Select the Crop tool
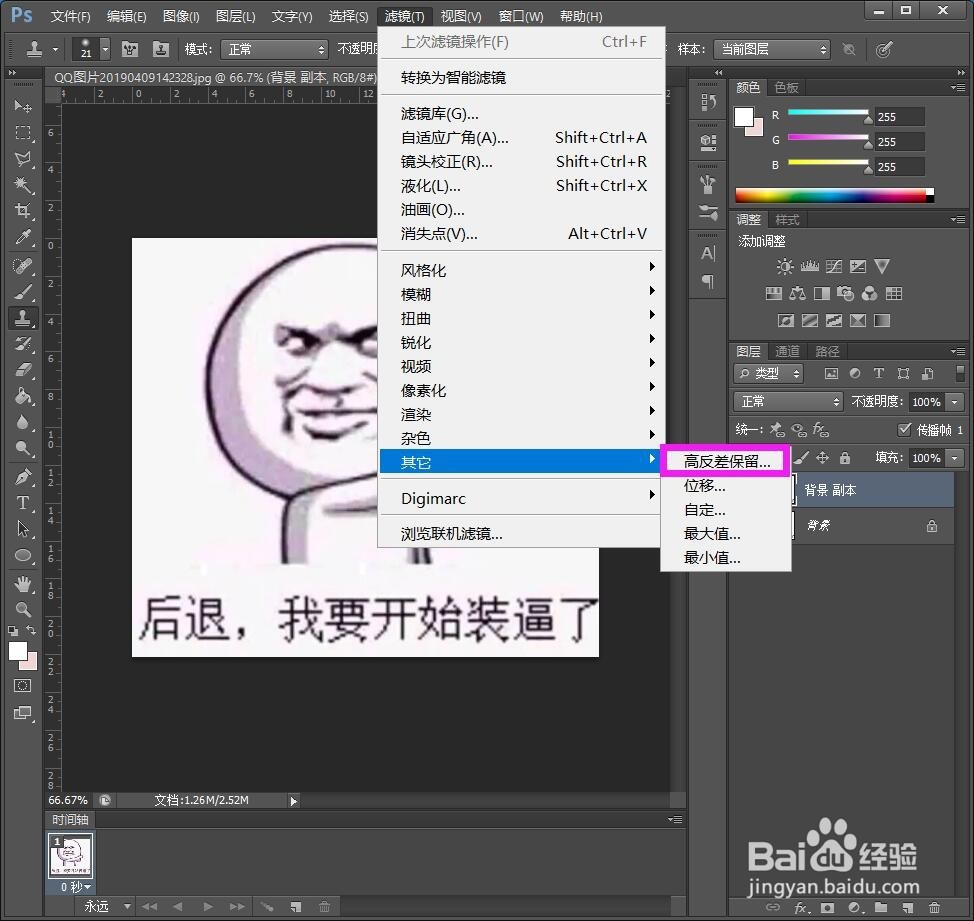The image size is (974, 921). pyautogui.click(x=23, y=212)
